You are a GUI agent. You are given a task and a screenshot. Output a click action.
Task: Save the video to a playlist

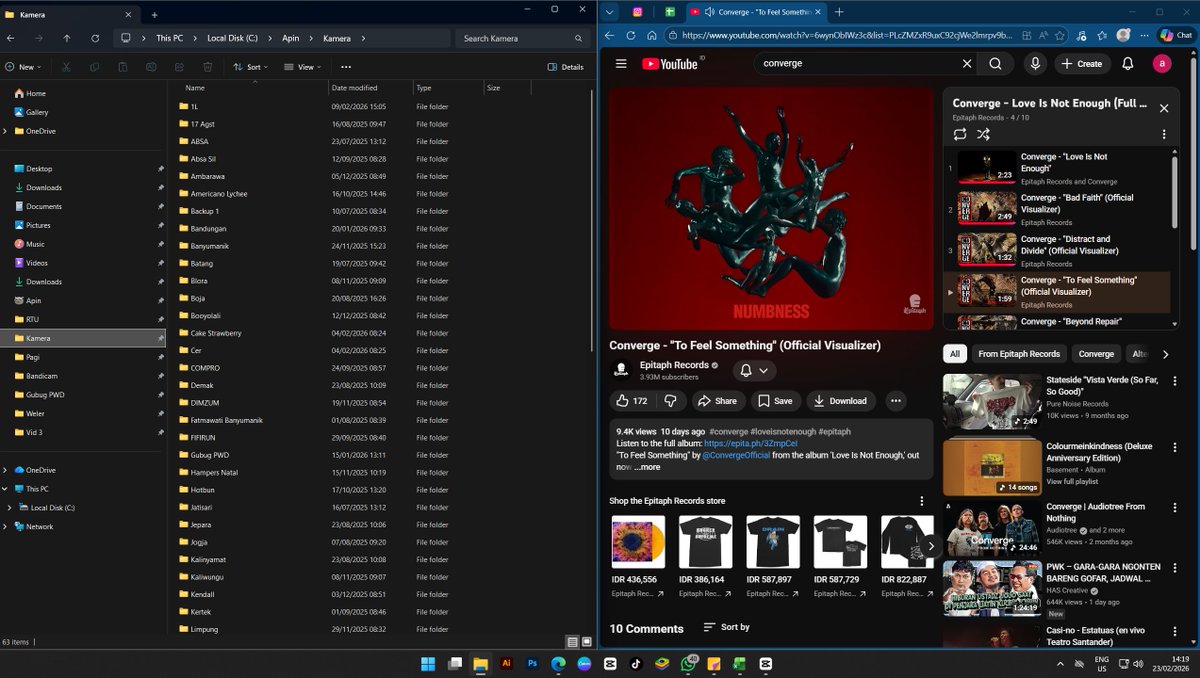click(775, 401)
